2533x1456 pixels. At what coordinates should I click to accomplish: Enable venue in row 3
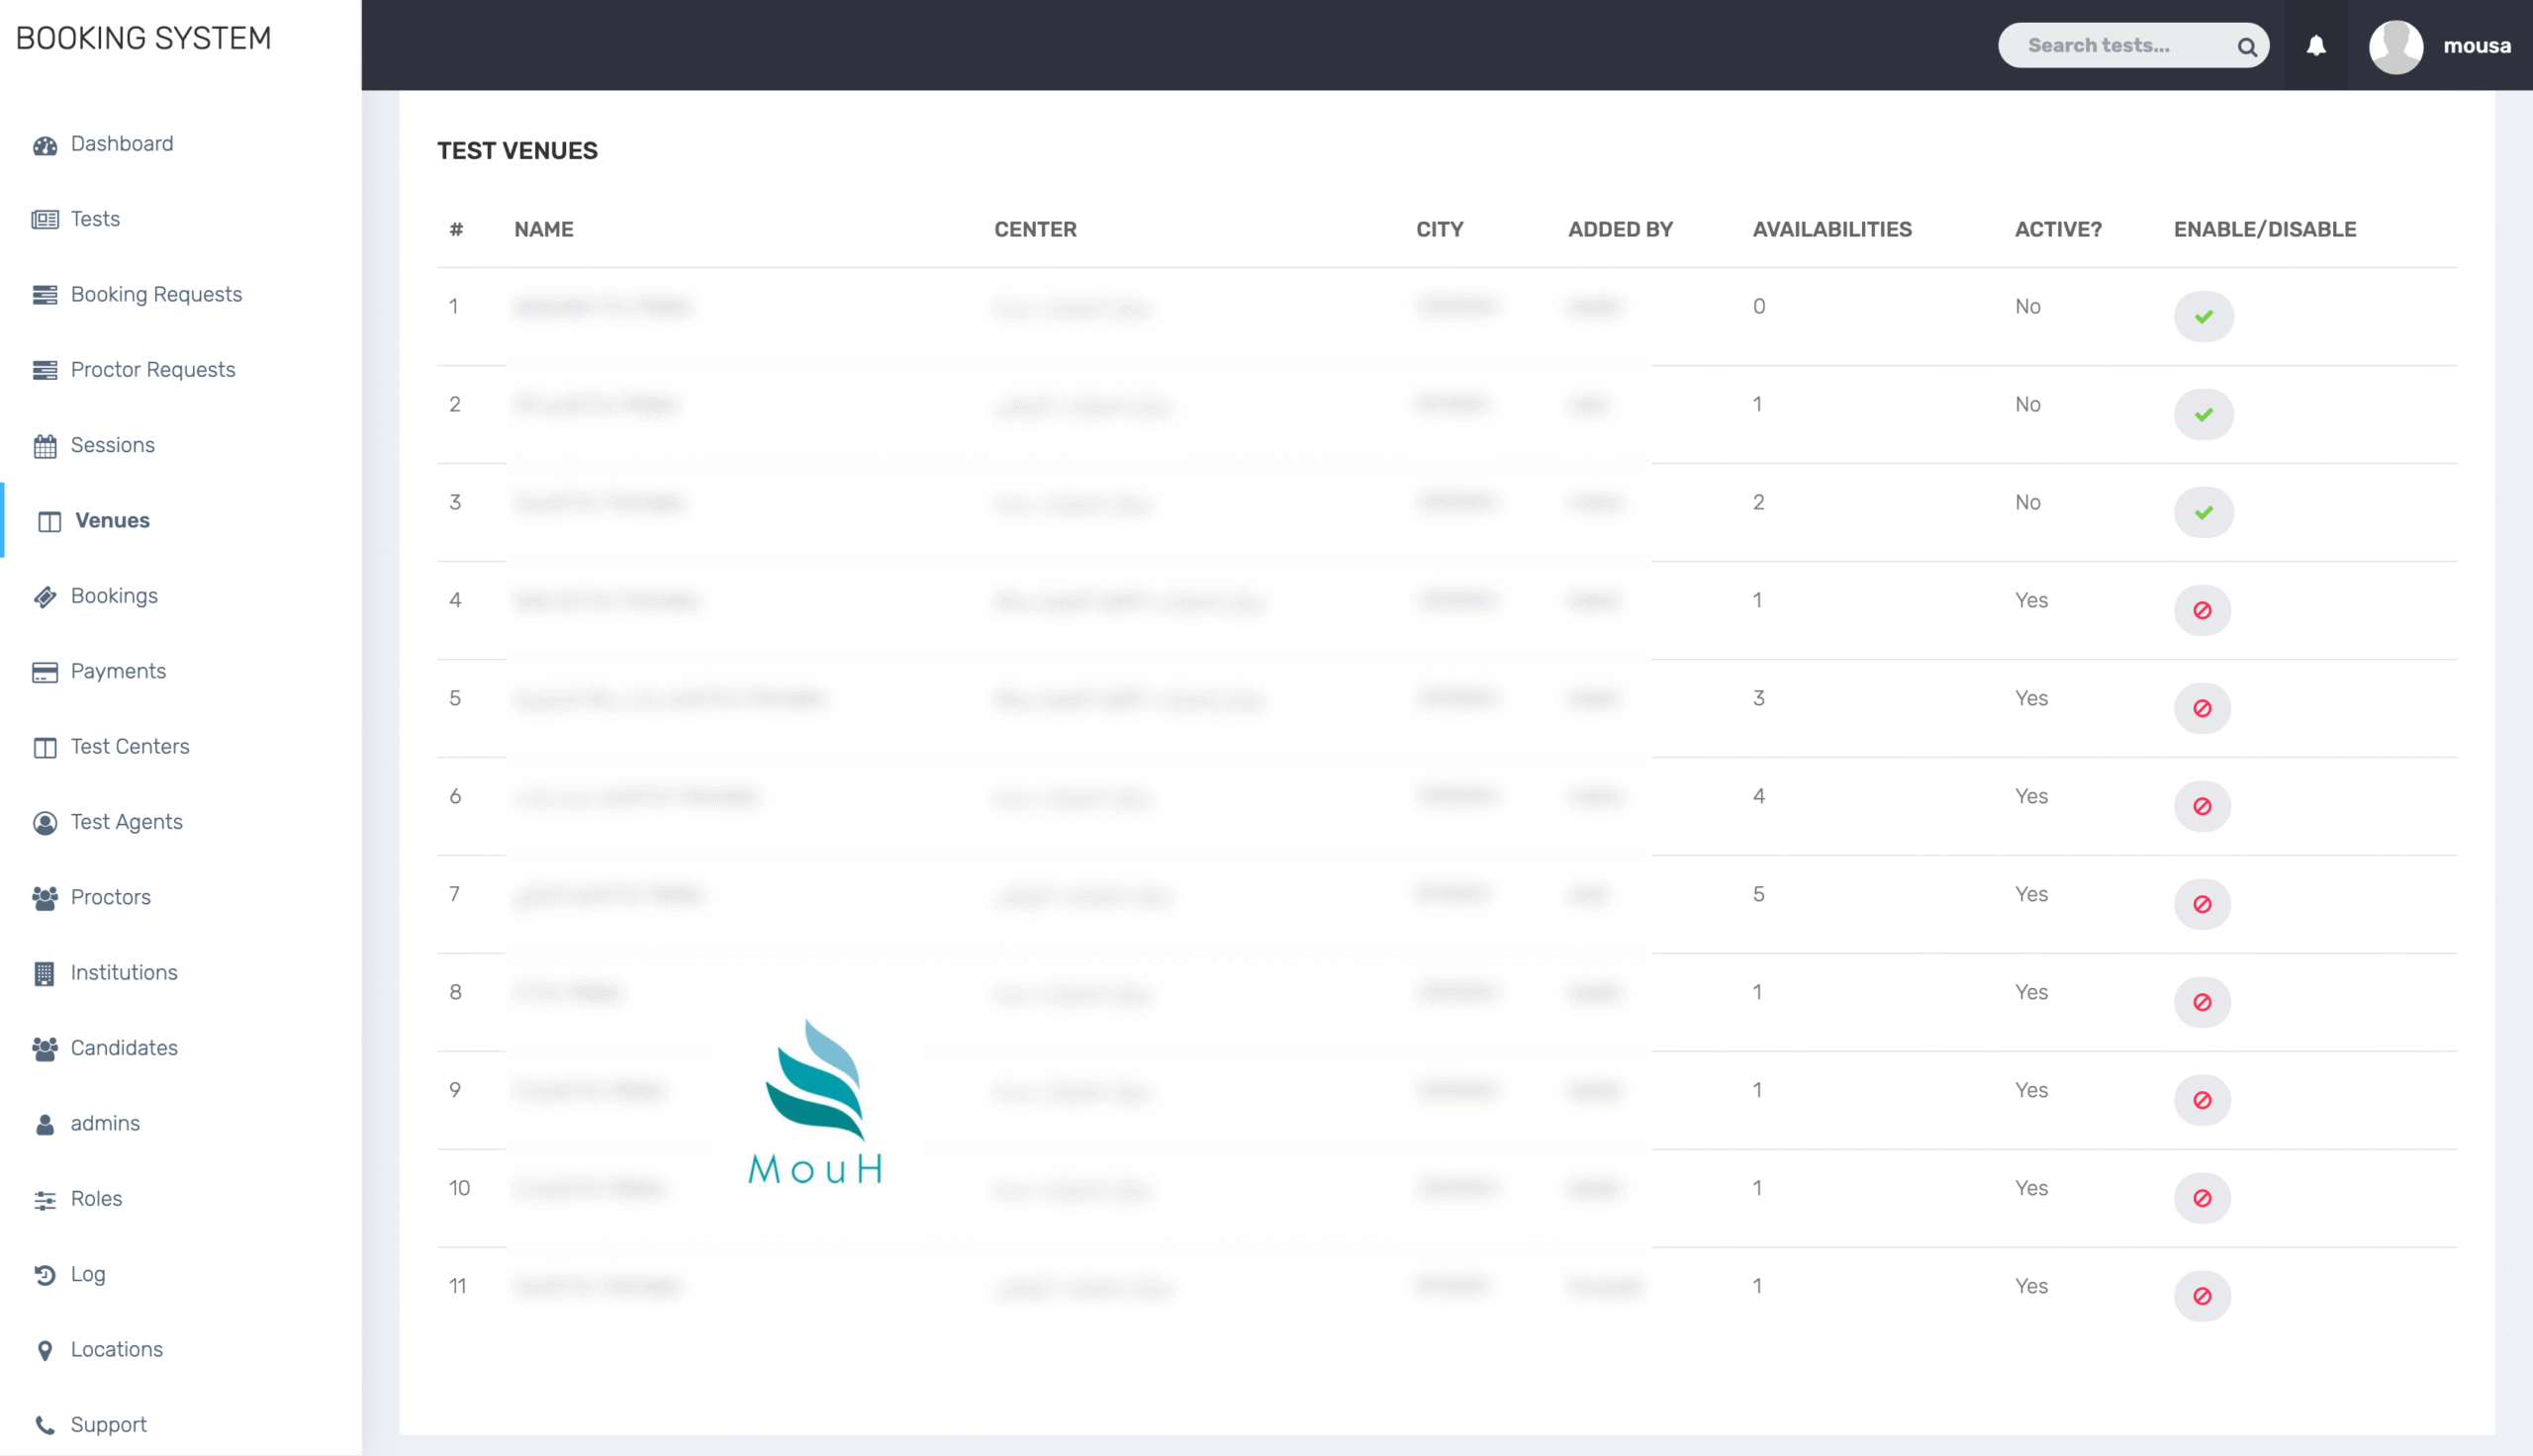pyautogui.click(x=2203, y=513)
